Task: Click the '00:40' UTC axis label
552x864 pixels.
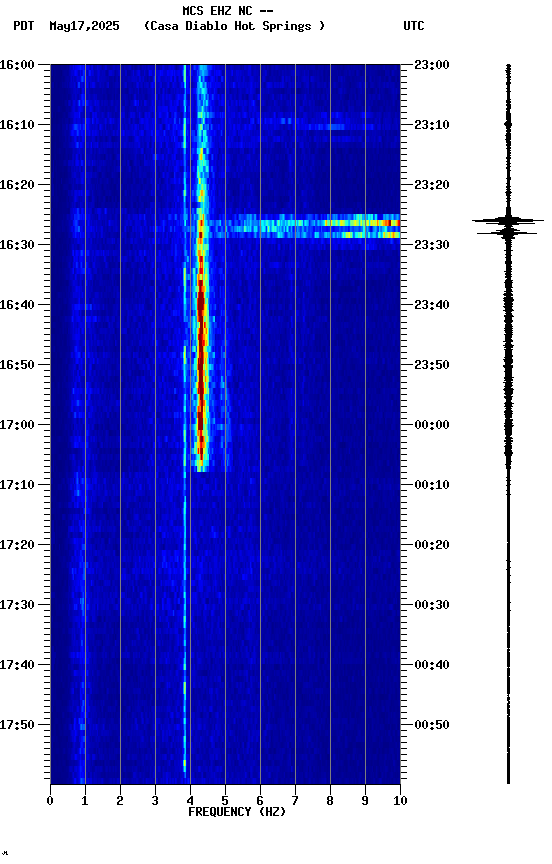Action: tap(432, 665)
